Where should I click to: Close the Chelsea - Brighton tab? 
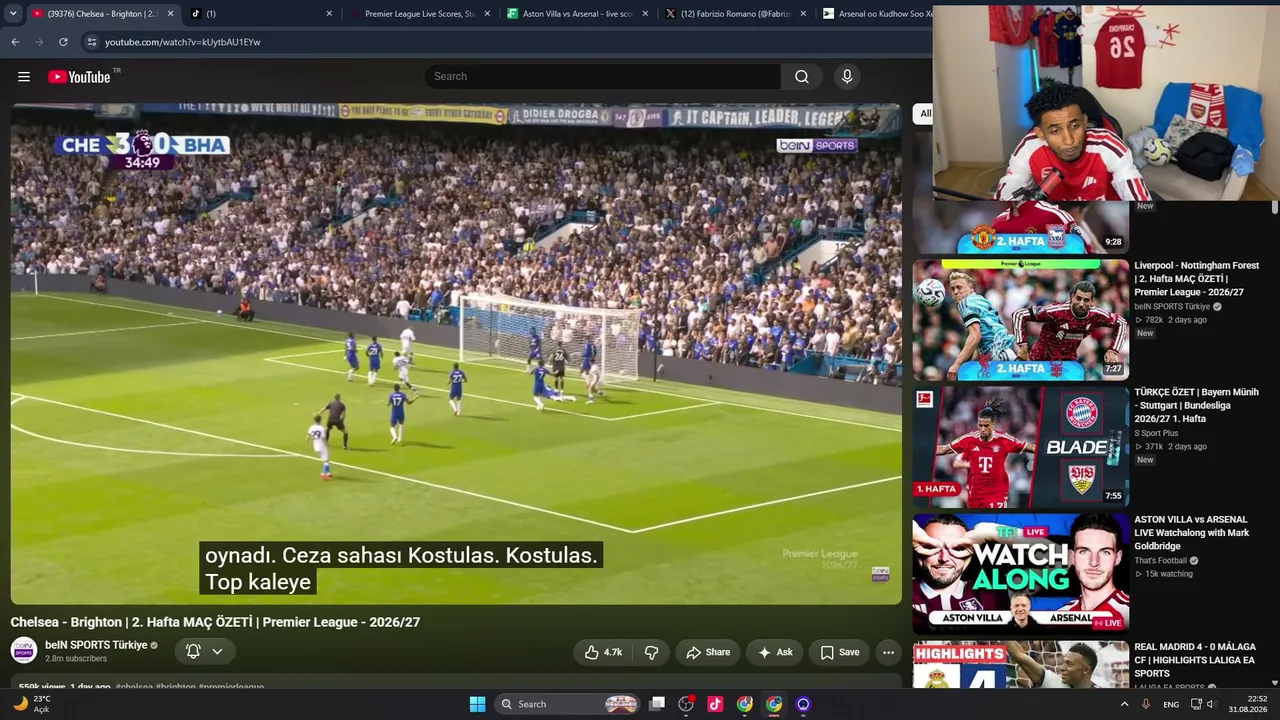tap(171, 14)
